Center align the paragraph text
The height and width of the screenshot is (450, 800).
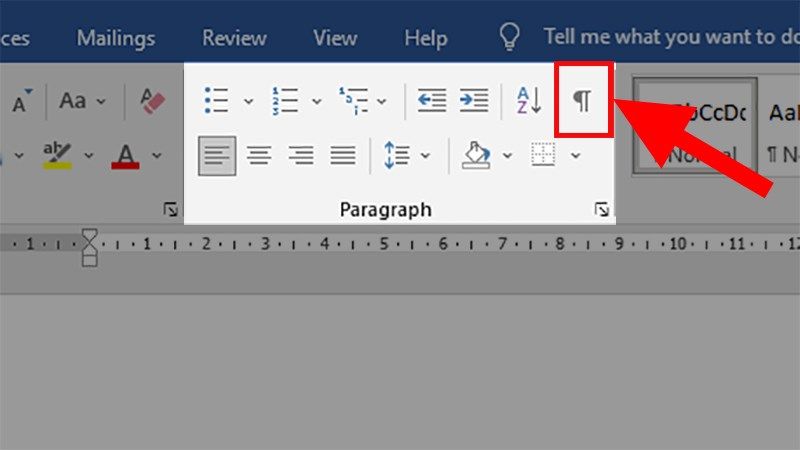tap(259, 155)
